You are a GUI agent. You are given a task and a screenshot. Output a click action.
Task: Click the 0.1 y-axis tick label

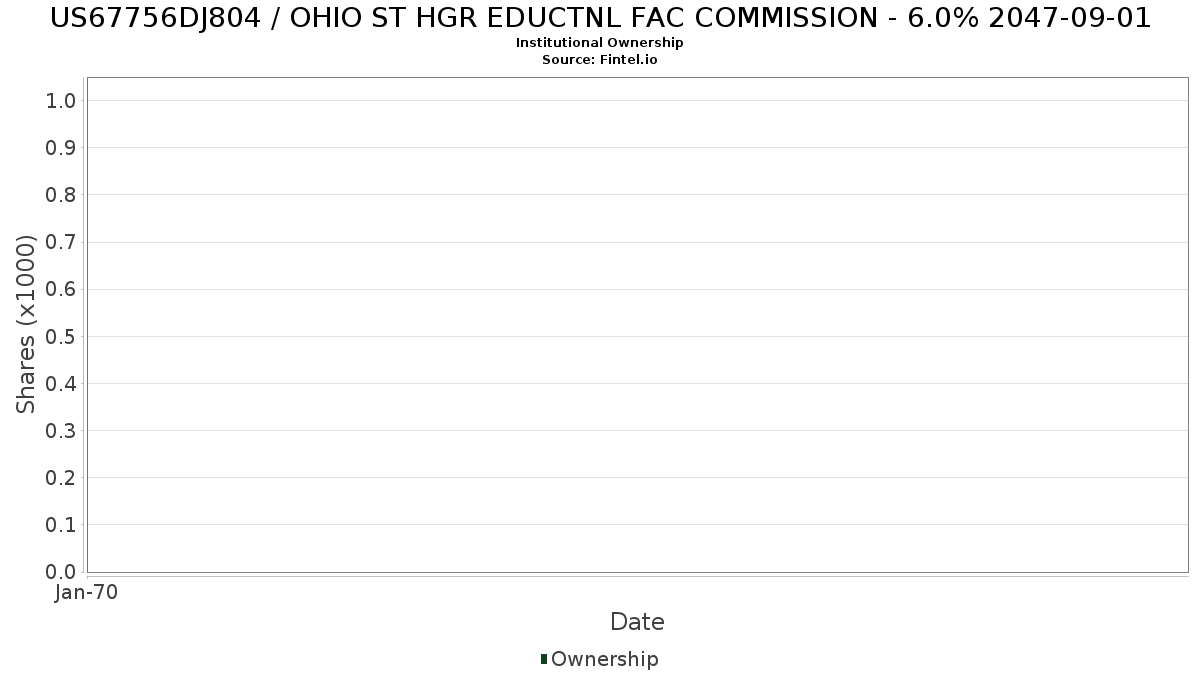(61, 525)
